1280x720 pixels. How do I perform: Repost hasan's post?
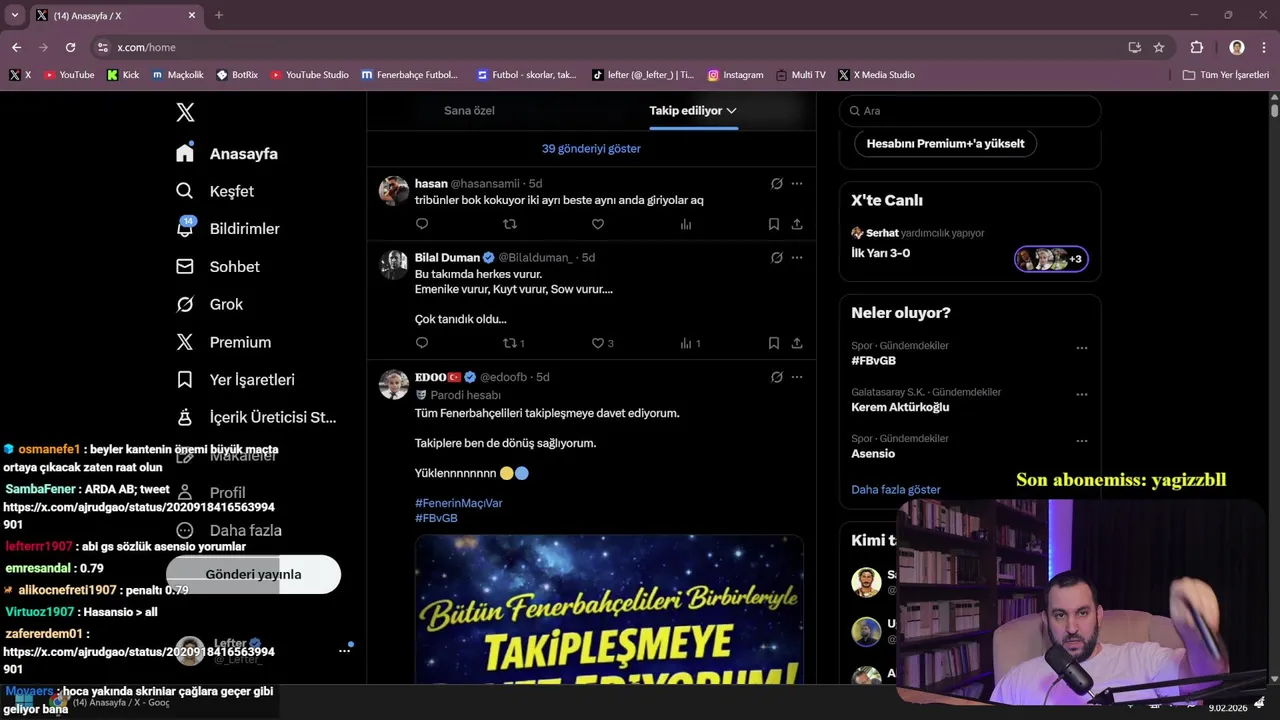tap(510, 224)
